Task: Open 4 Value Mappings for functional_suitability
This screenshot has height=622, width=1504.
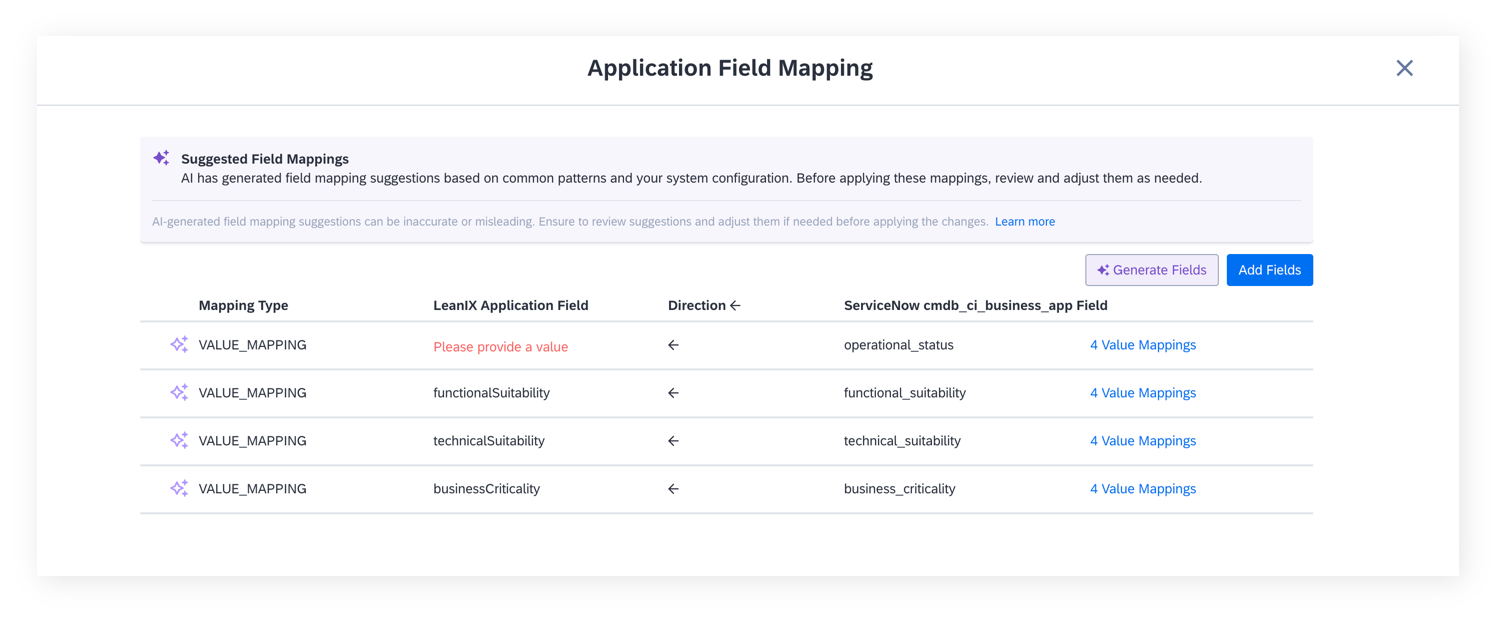Action: click(1142, 393)
